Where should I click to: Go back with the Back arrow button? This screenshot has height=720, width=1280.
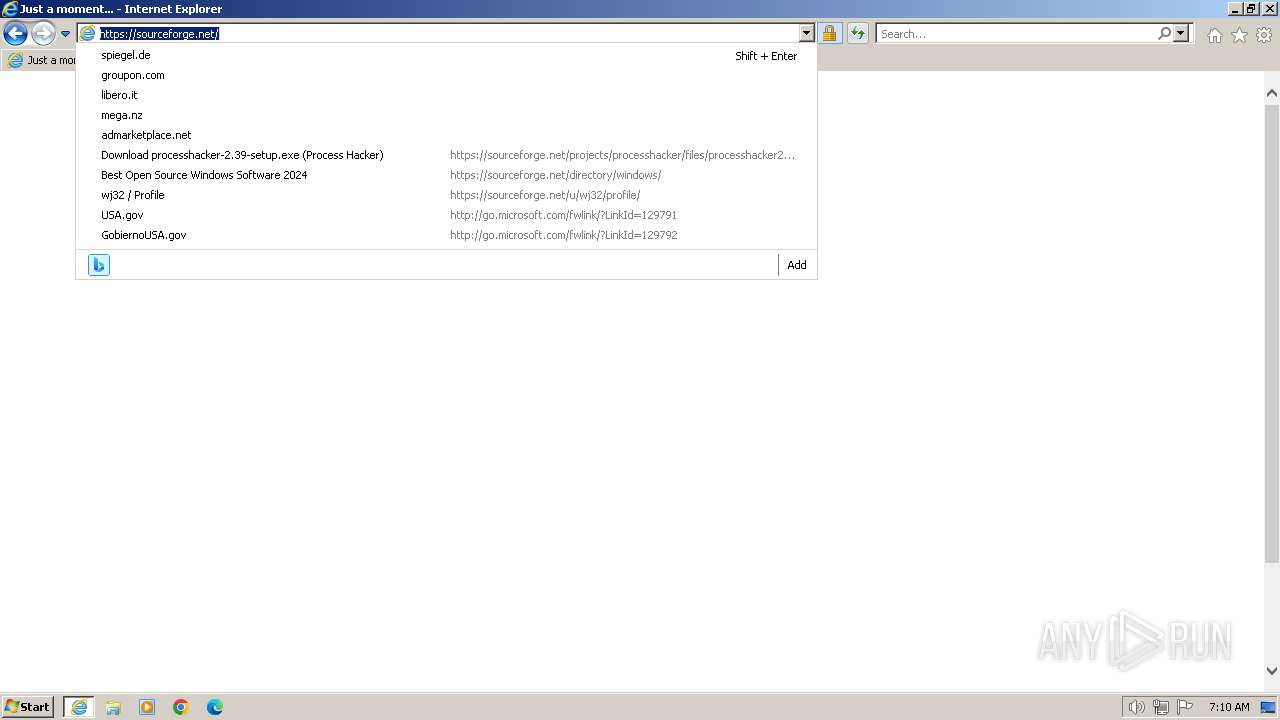point(15,34)
